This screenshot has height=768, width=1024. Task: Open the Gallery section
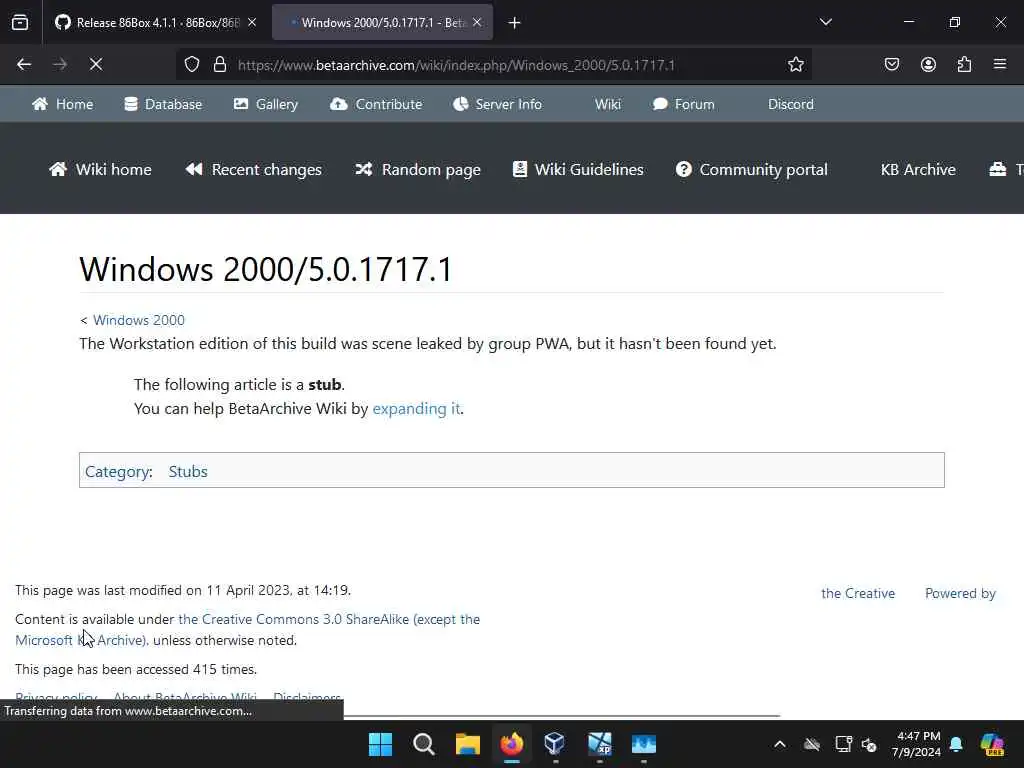(x=266, y=104)
